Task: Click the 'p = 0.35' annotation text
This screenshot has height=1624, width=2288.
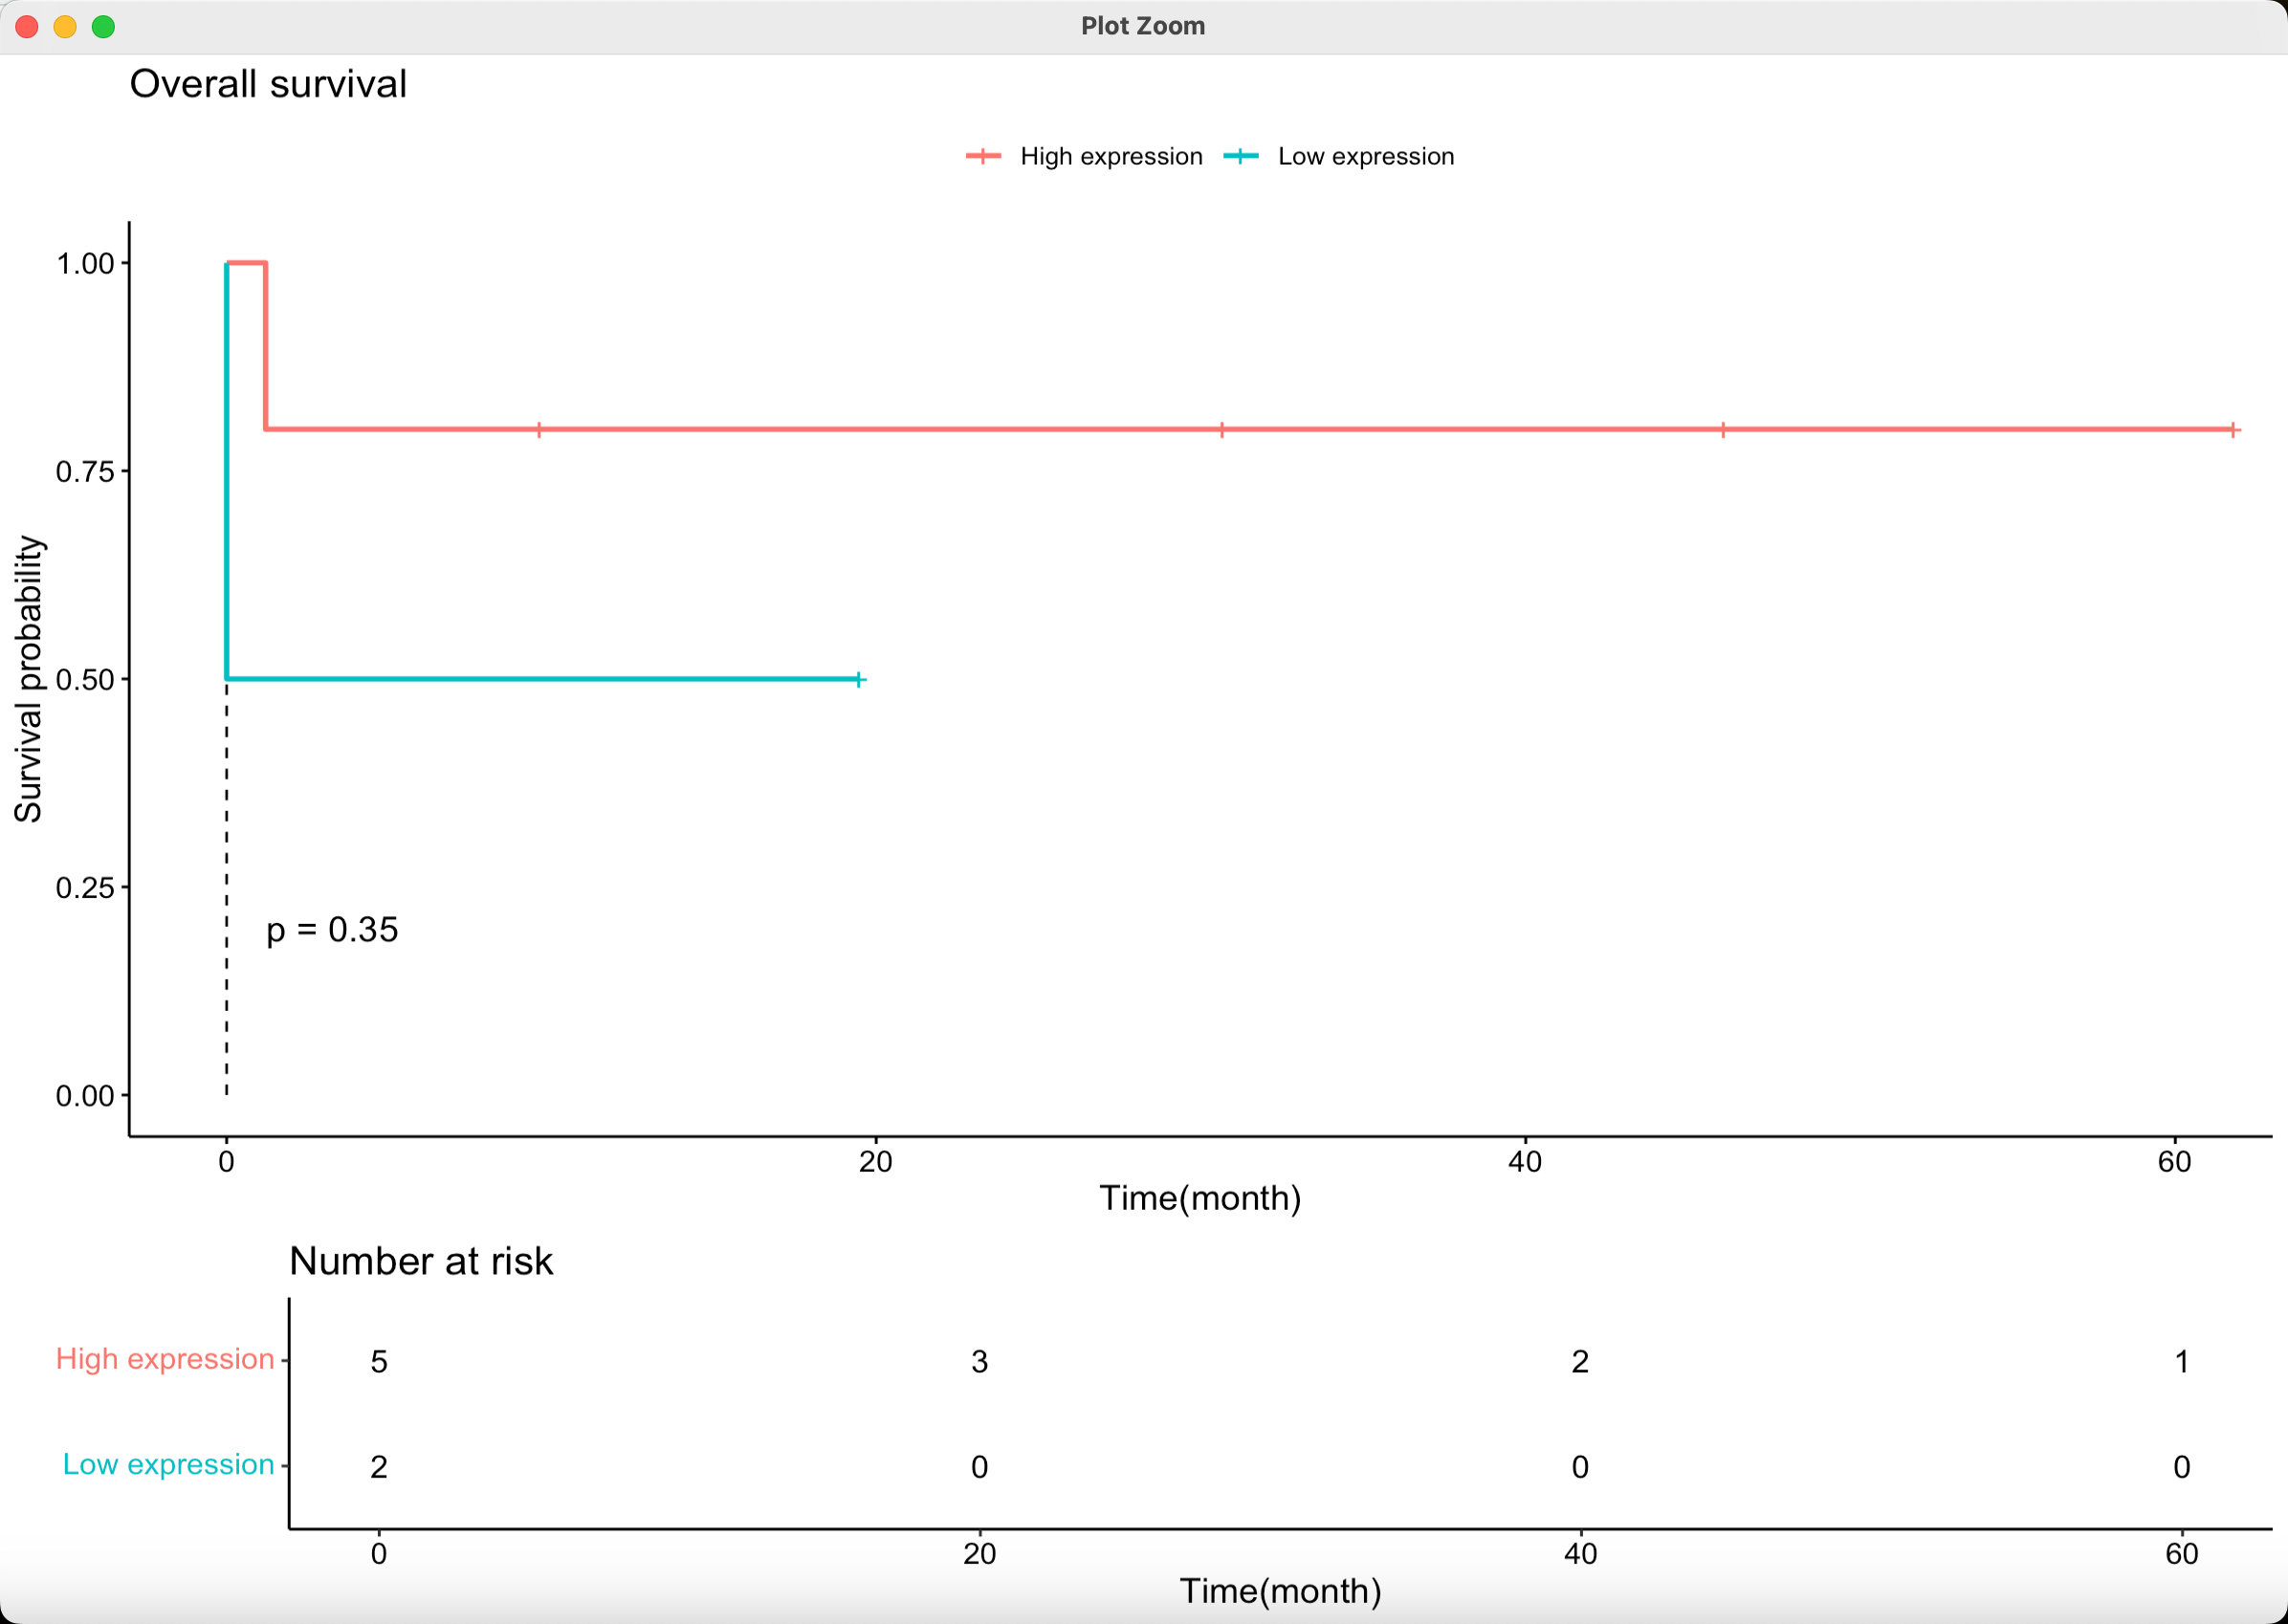Action: (332, 930)
